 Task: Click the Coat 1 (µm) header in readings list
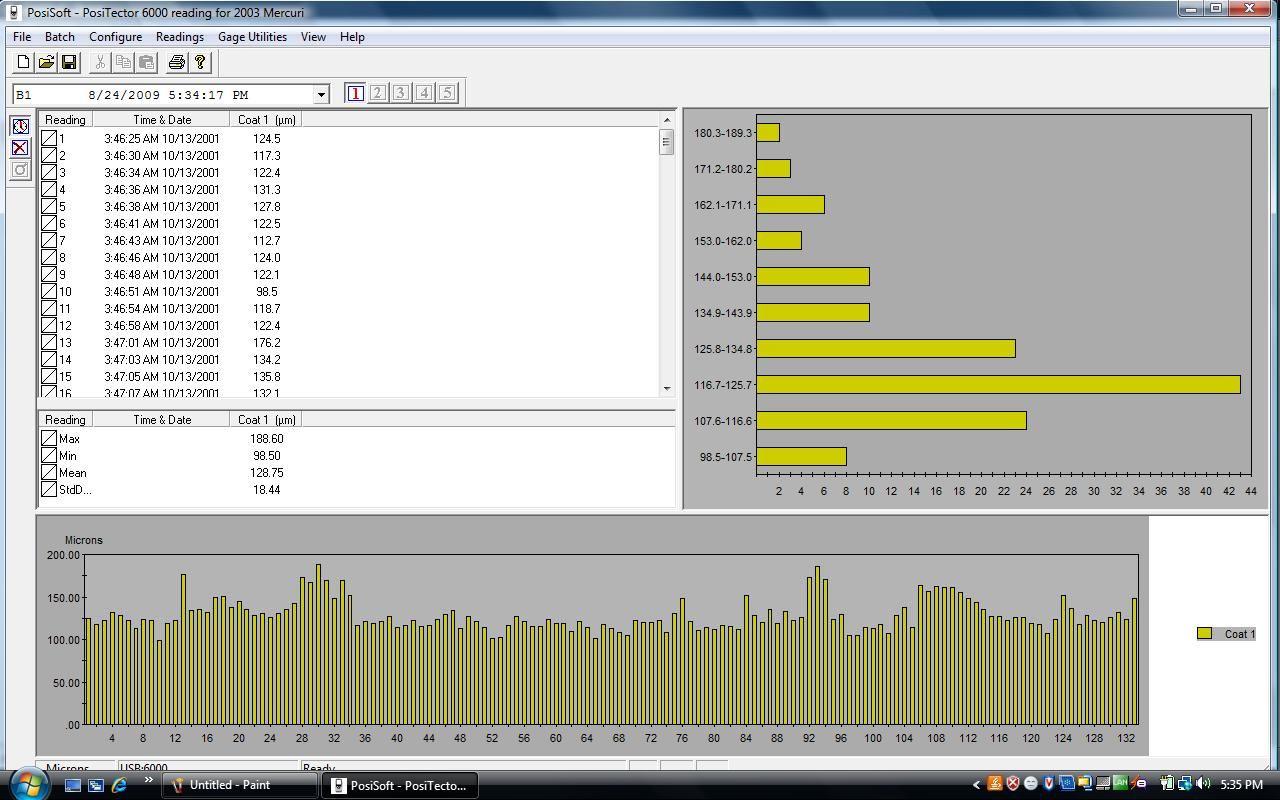point(266,120)
